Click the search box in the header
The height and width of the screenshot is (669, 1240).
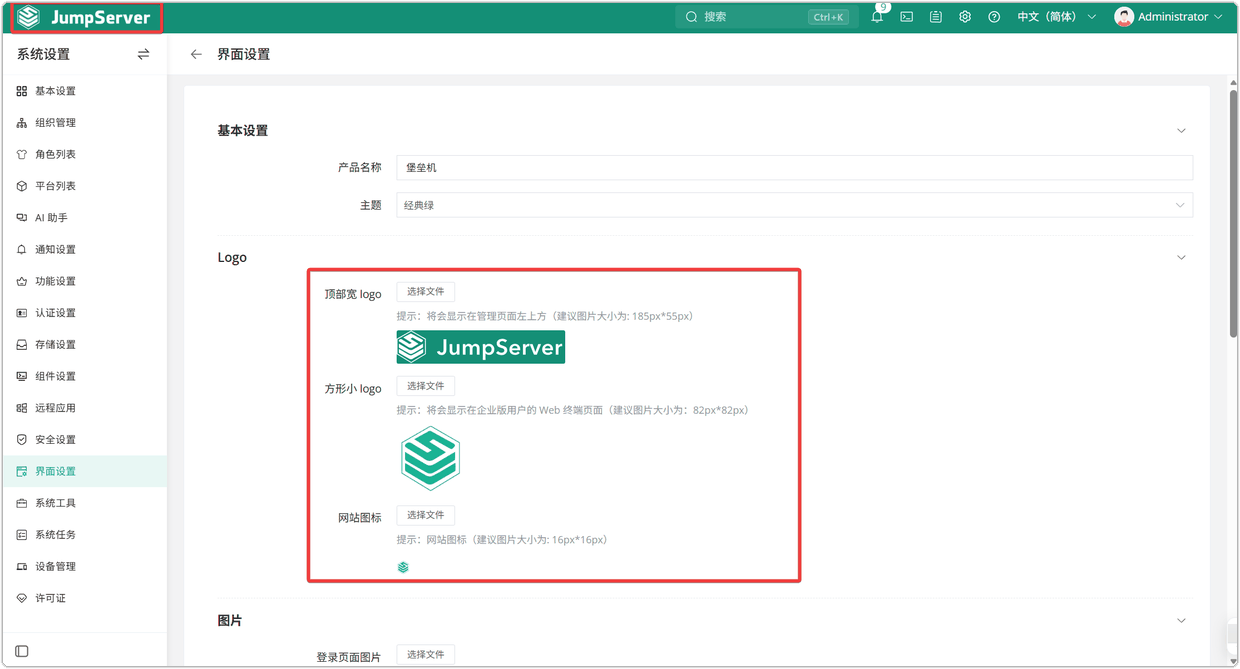click(x=766, y=17)
